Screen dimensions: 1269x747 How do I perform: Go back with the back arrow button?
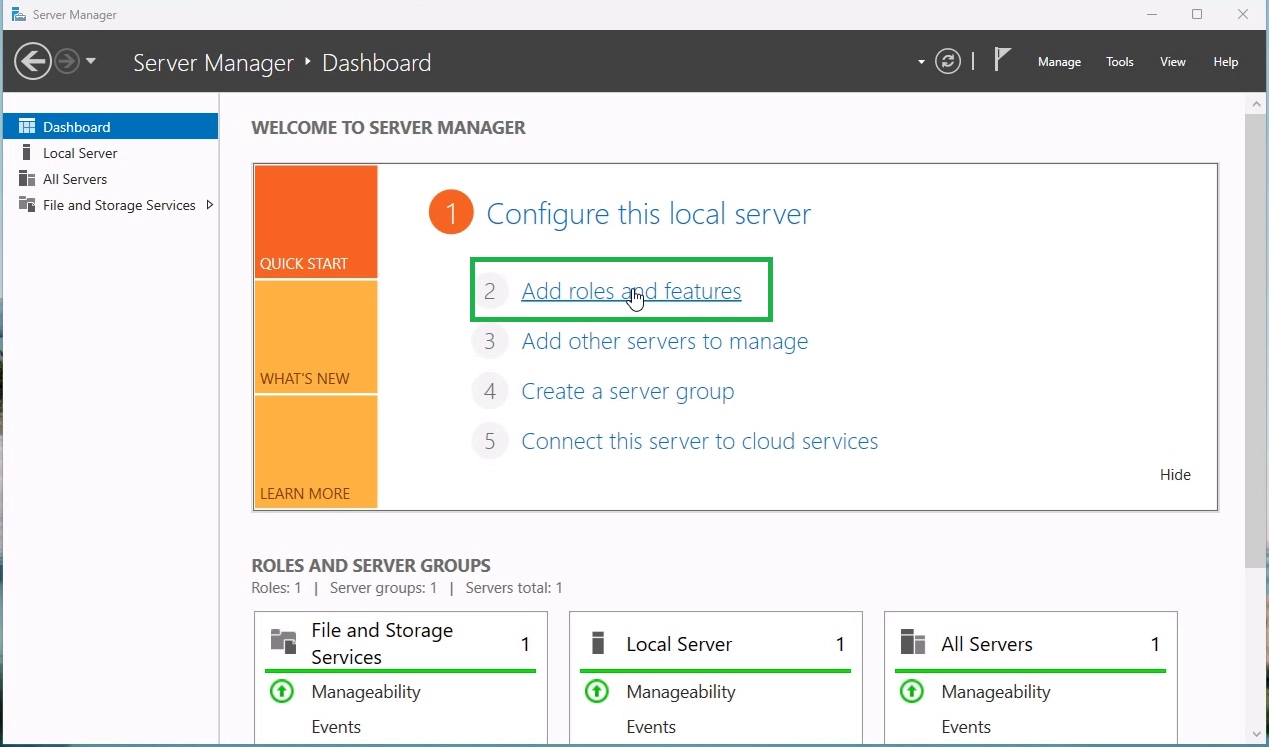point(33,62)
